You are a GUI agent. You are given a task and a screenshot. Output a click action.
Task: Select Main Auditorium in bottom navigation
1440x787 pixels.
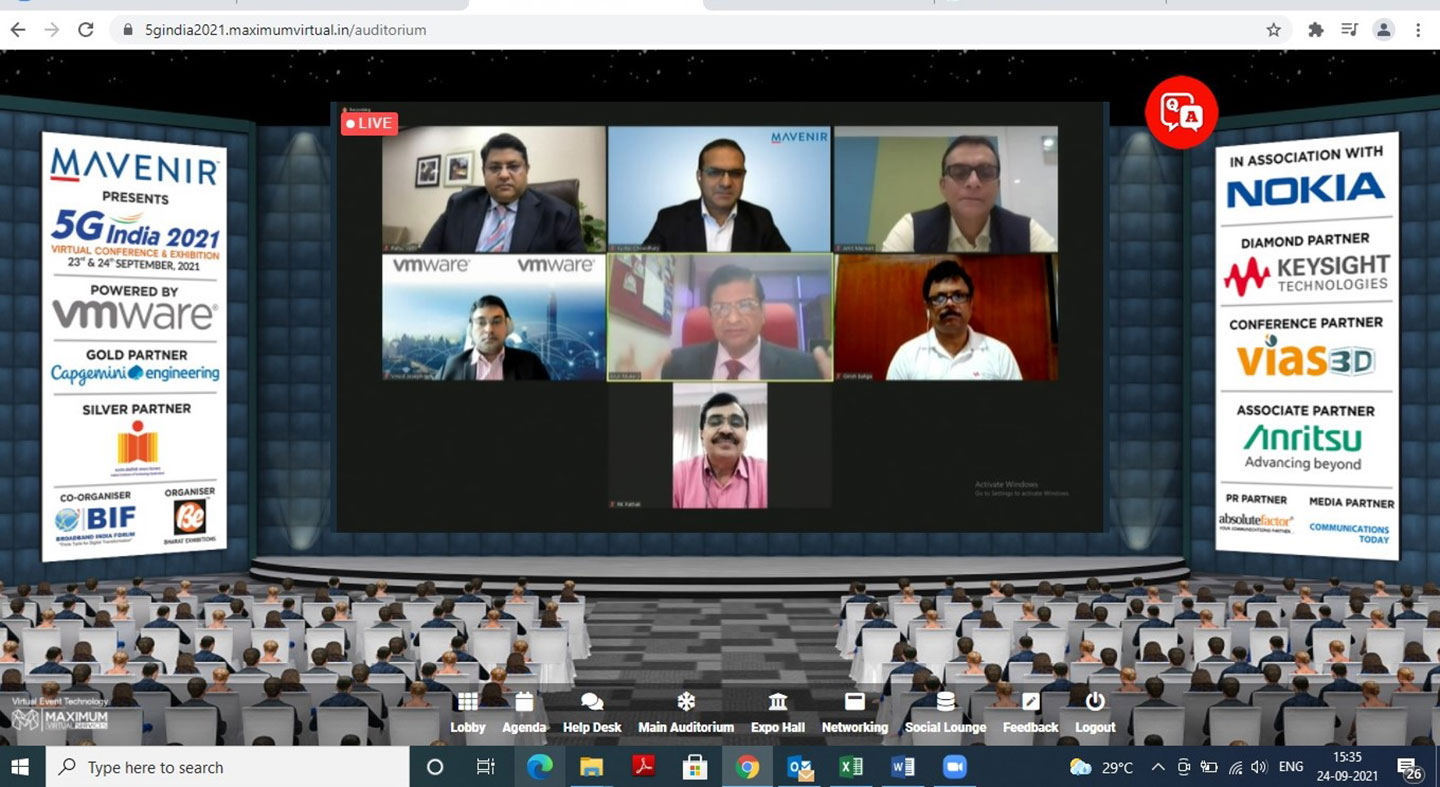click(x=686, y=713)
